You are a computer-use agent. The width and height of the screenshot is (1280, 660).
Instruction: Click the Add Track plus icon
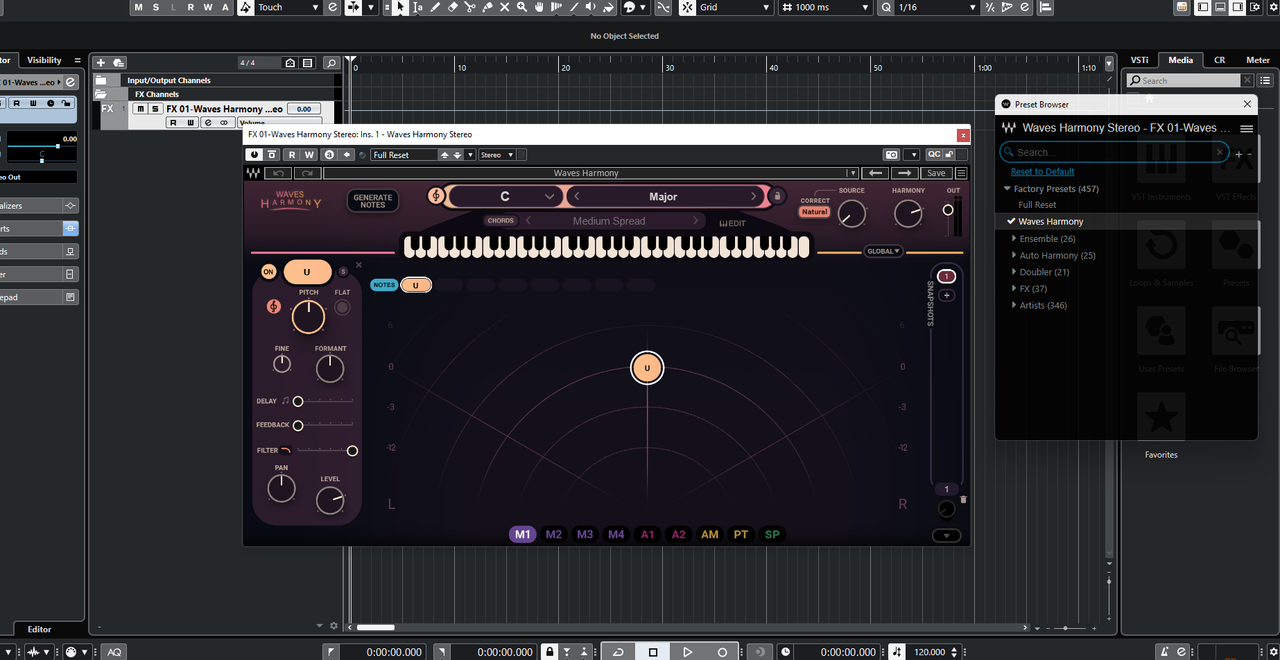click(101, 63)
